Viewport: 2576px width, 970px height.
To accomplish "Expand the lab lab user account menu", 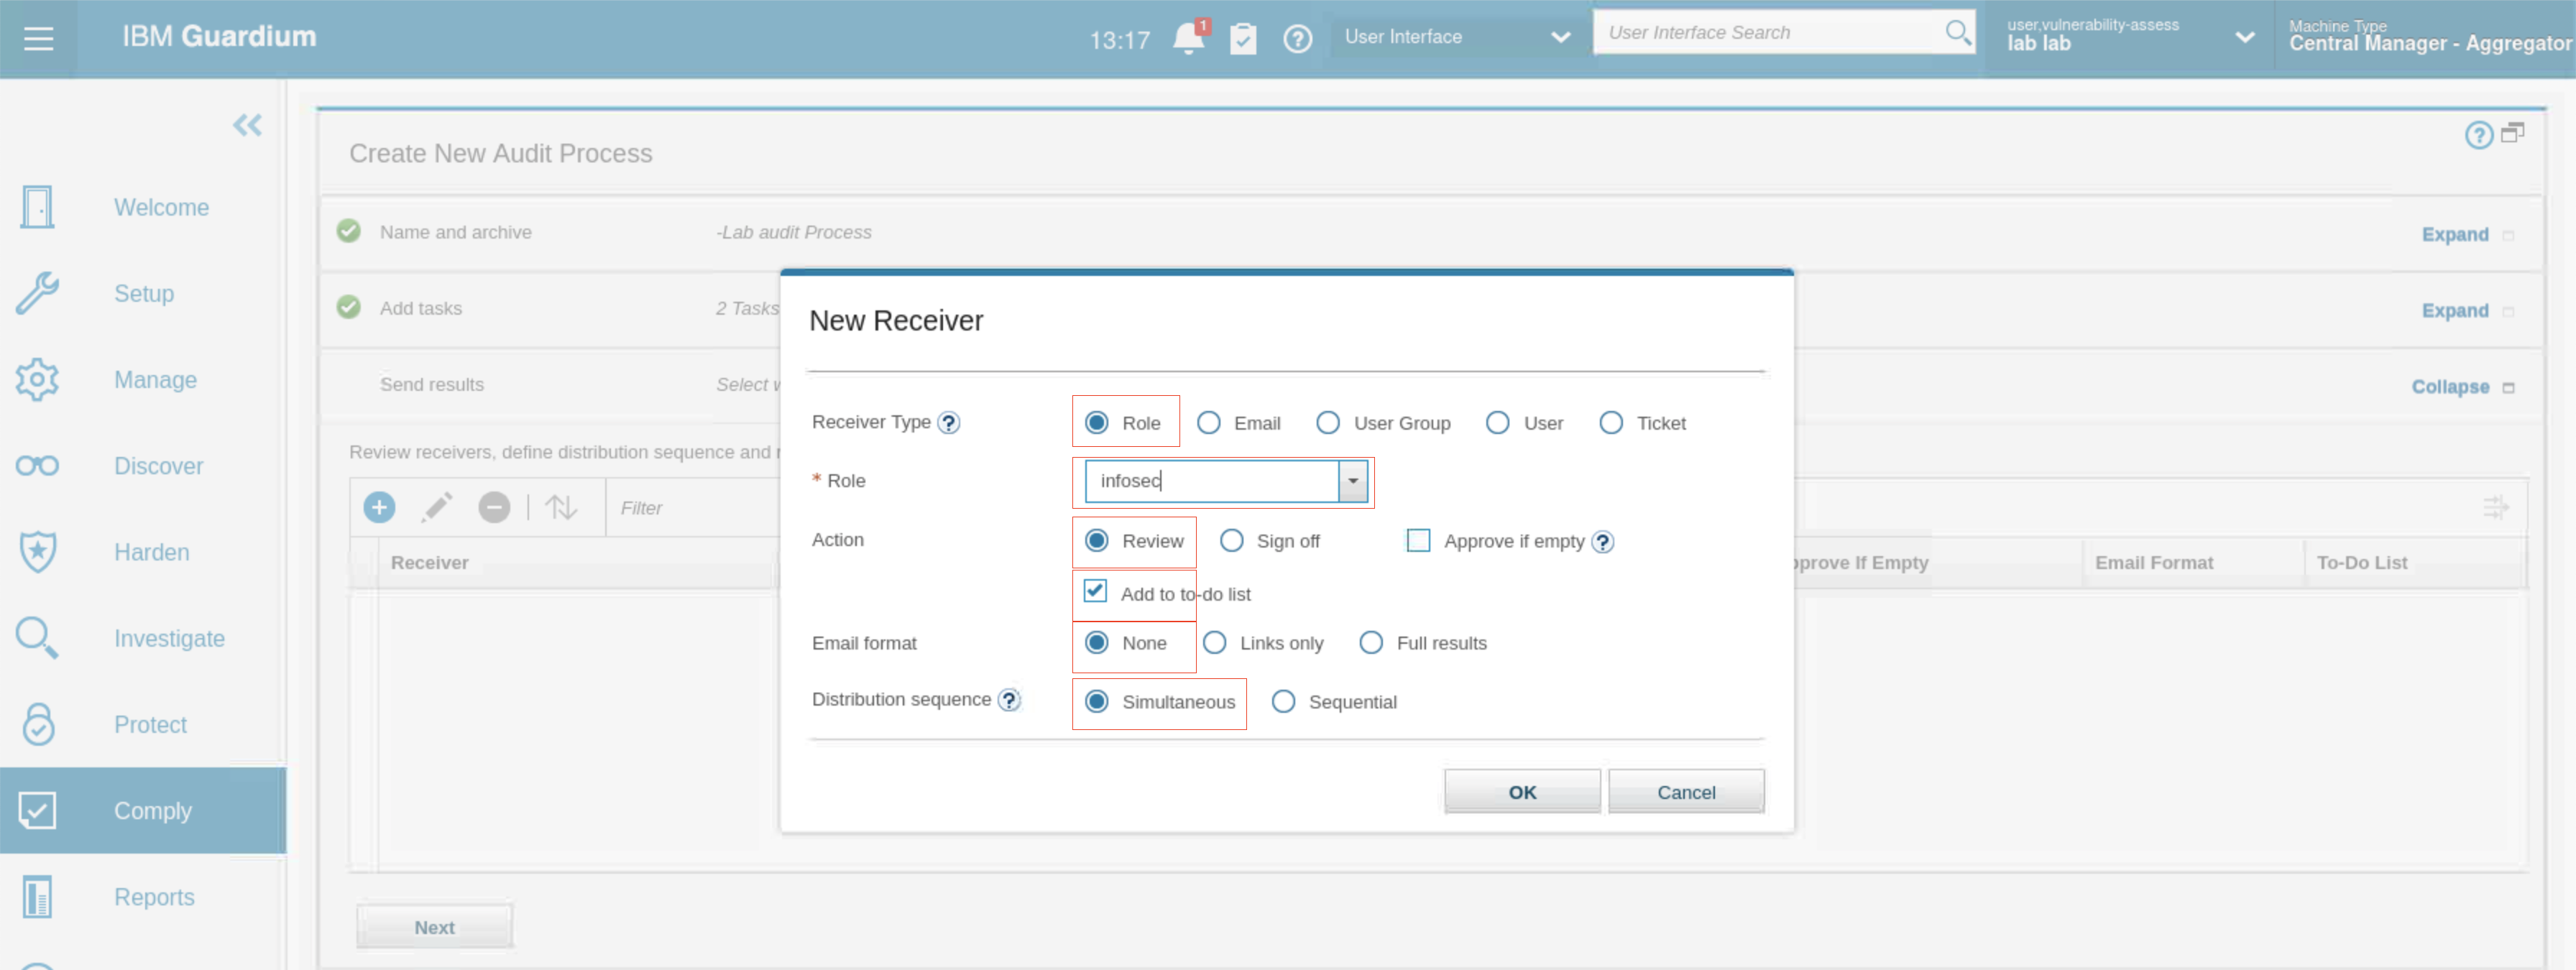I will [2245, 38].
